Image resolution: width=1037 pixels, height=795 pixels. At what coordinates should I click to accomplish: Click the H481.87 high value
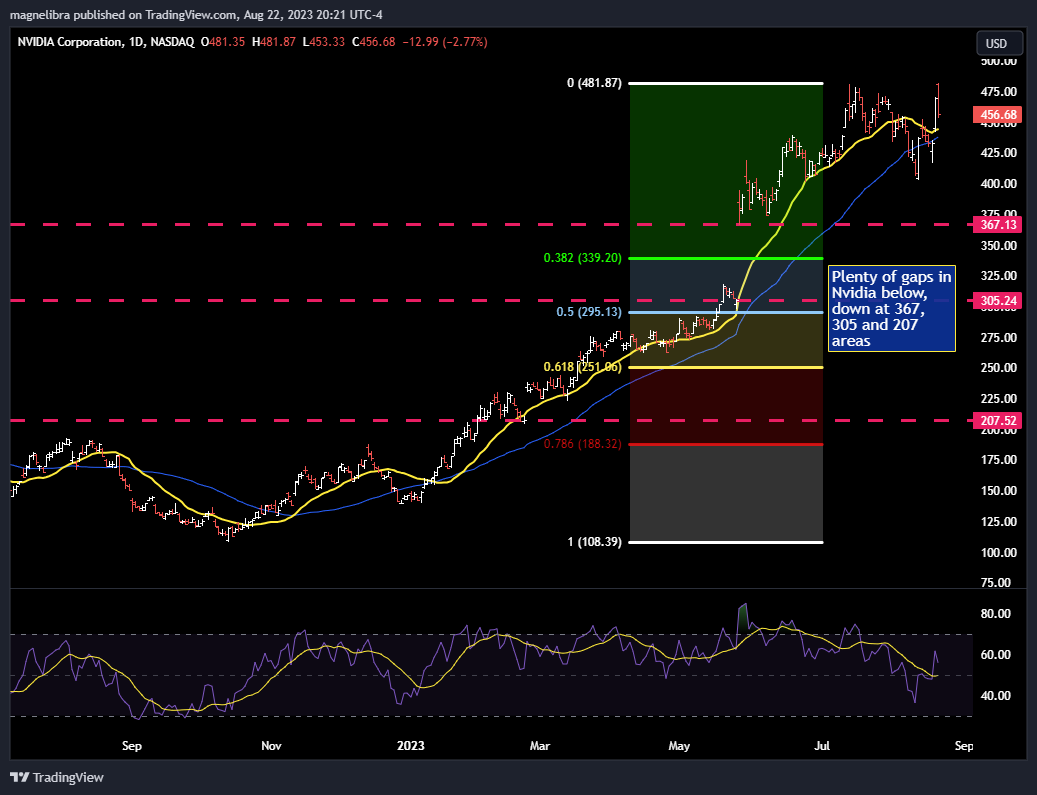273,42
